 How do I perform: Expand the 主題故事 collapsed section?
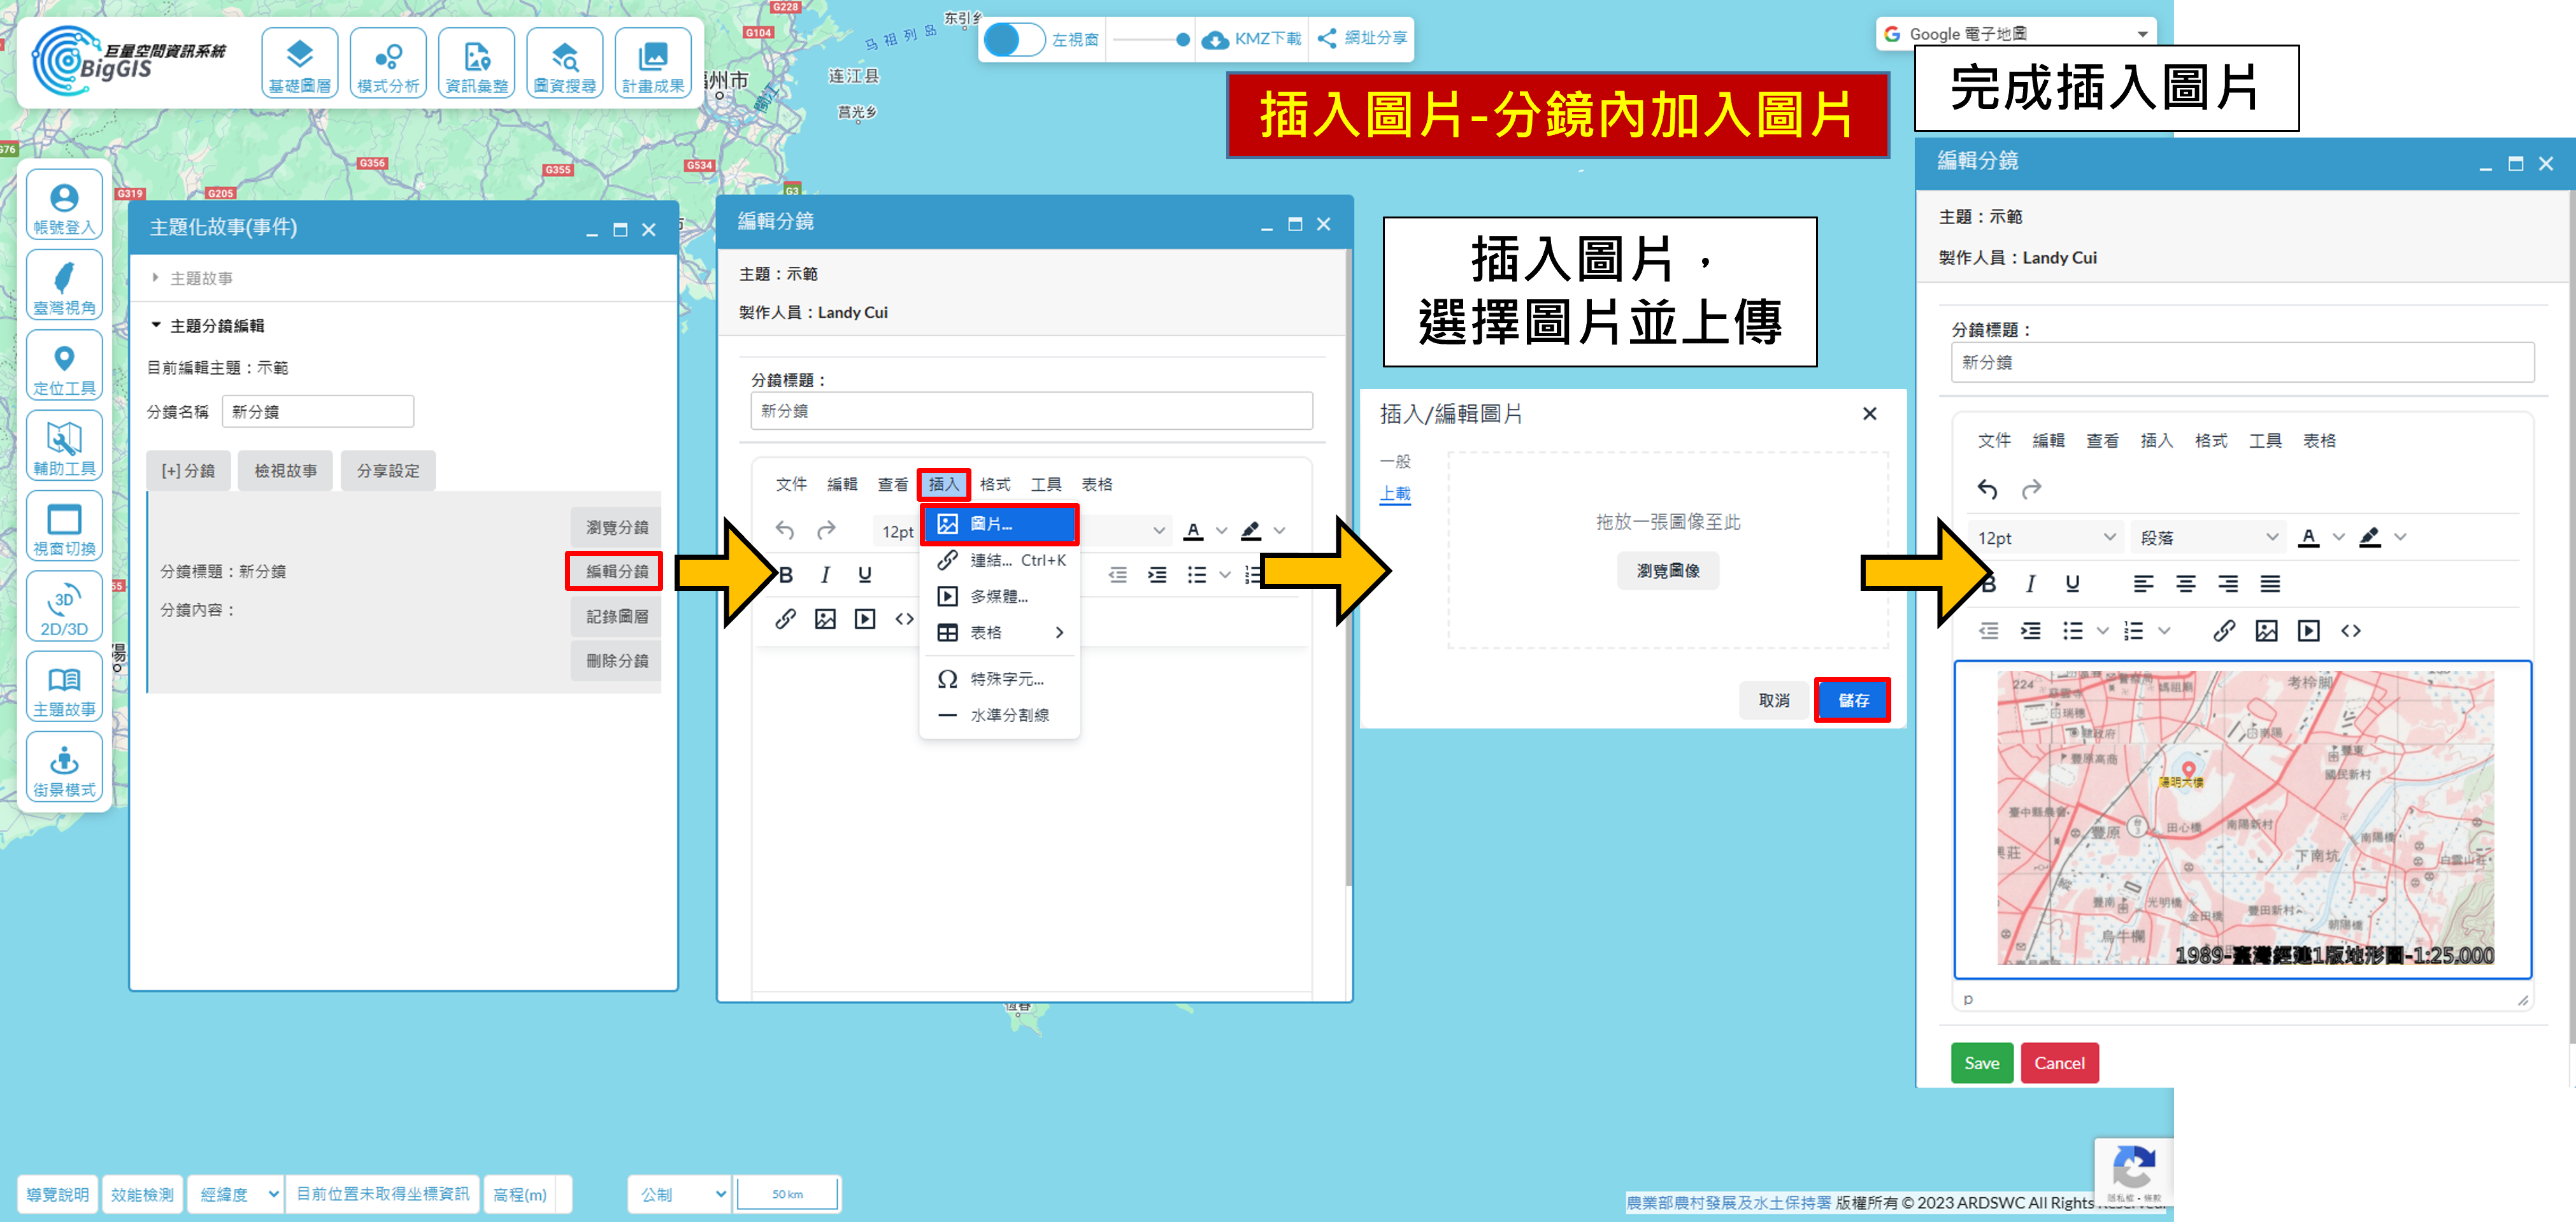click(x=201, y=278)
